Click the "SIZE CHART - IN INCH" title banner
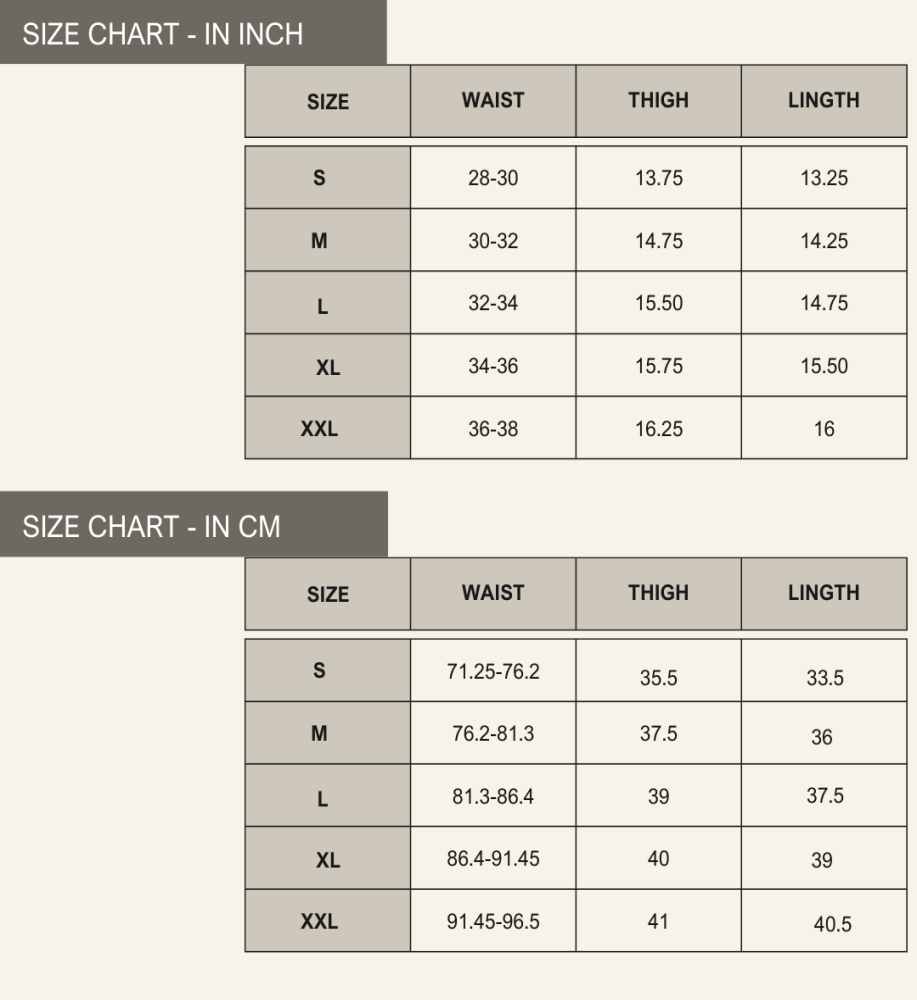Screen dimensions: 917x1000 pos(163,34)
